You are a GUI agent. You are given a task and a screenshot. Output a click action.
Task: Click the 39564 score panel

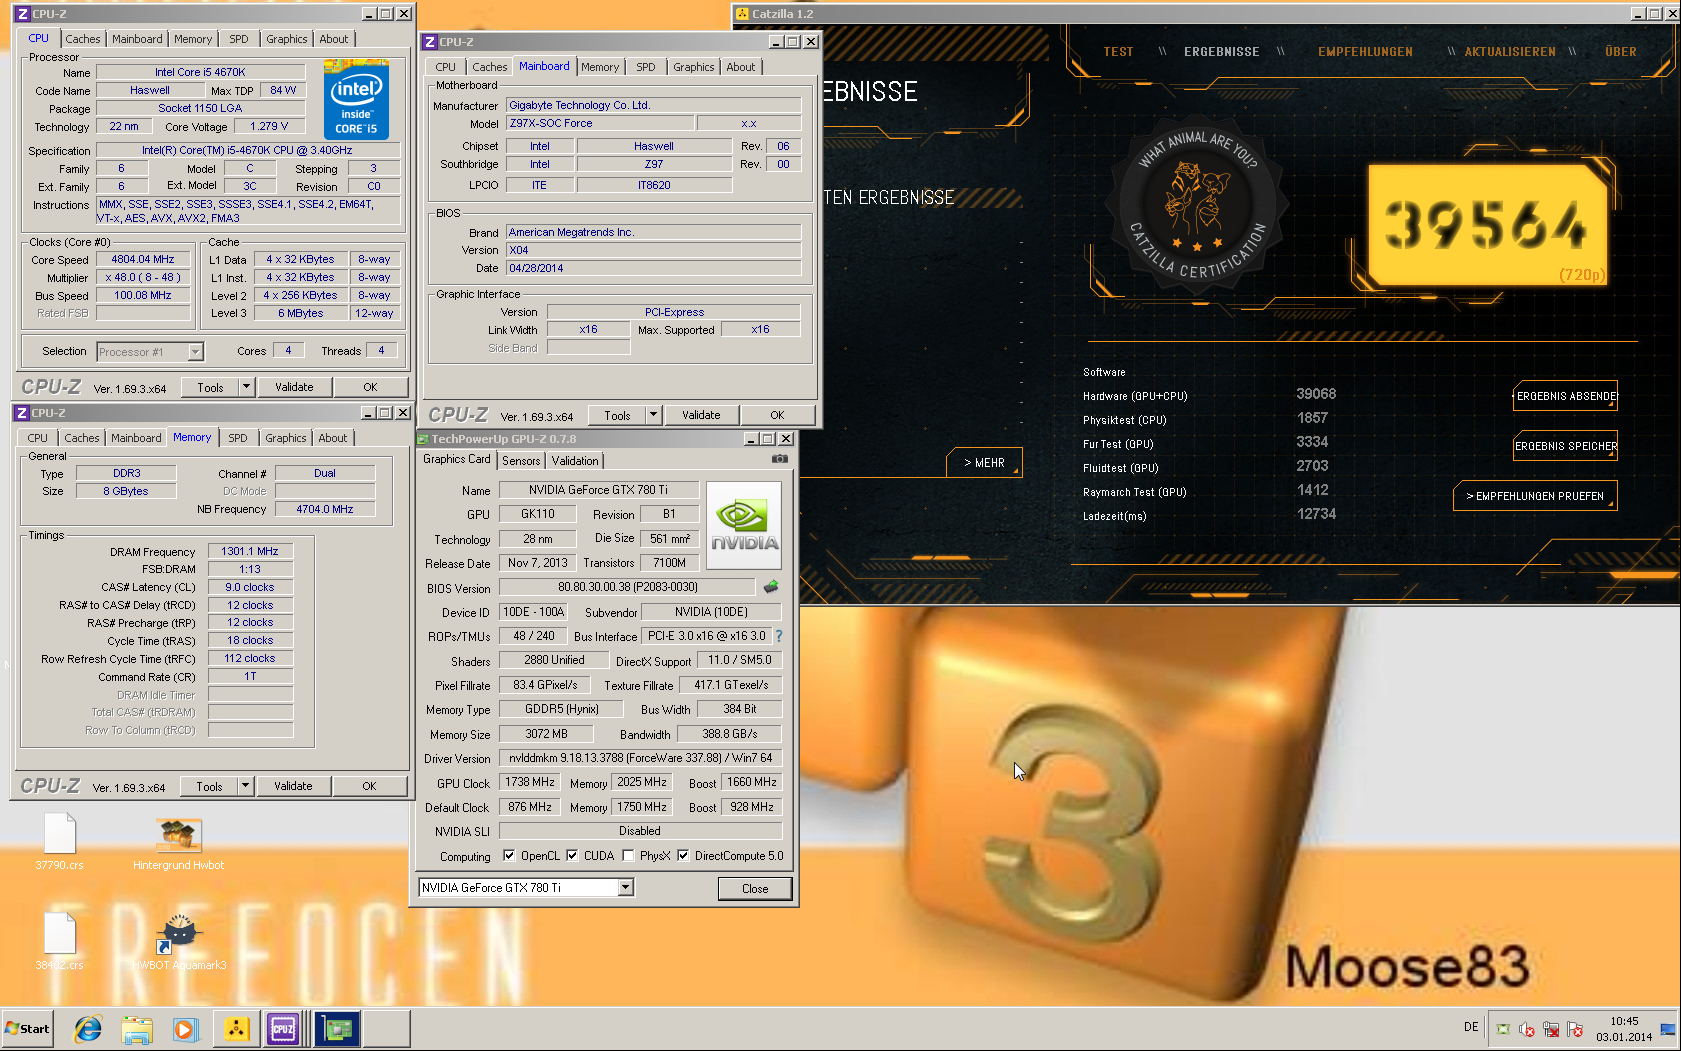click(x=1487, y=224)
